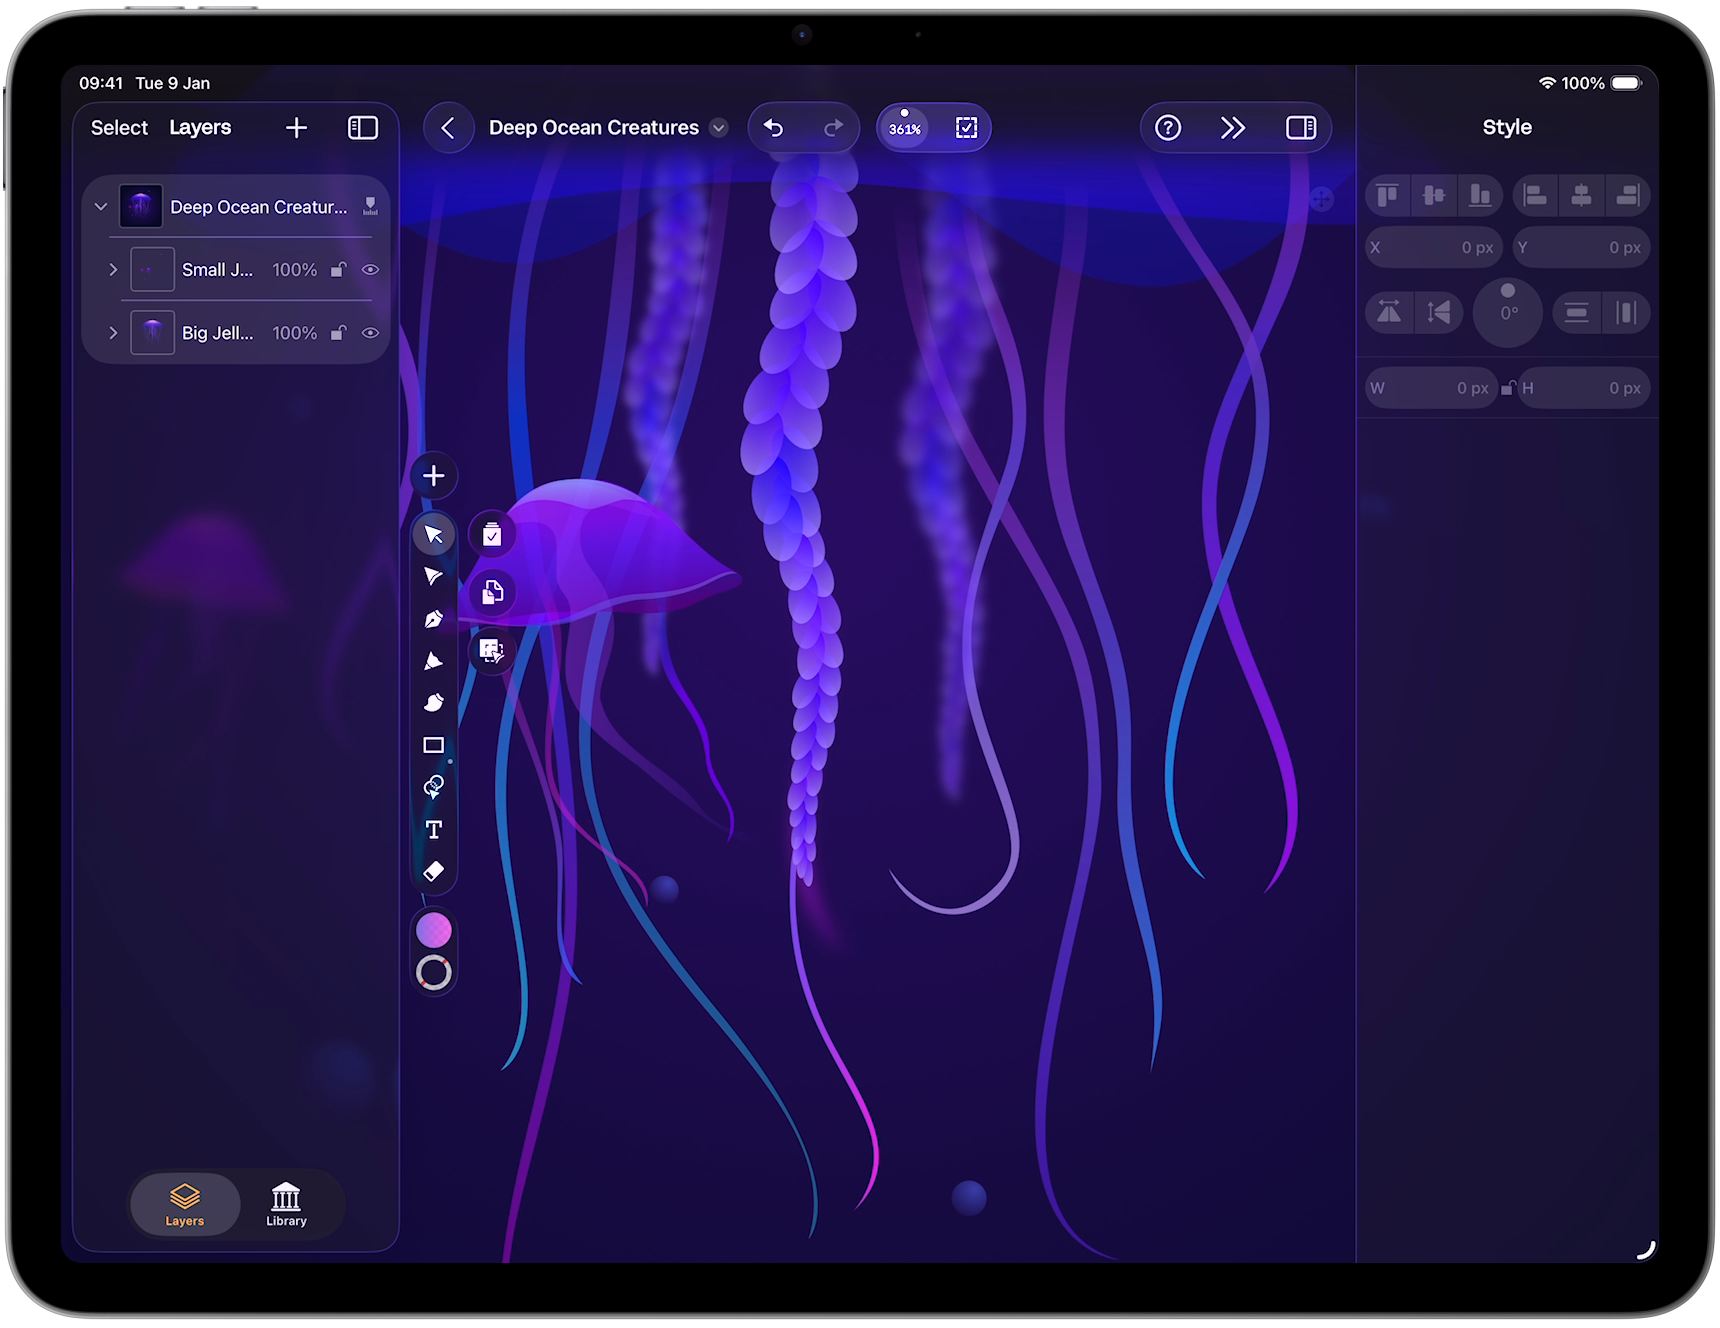Activate the Pen tool in the toolbar
Image resolution: width=1720 pixels, height=1328 pixels.
(x=434, y=619)
